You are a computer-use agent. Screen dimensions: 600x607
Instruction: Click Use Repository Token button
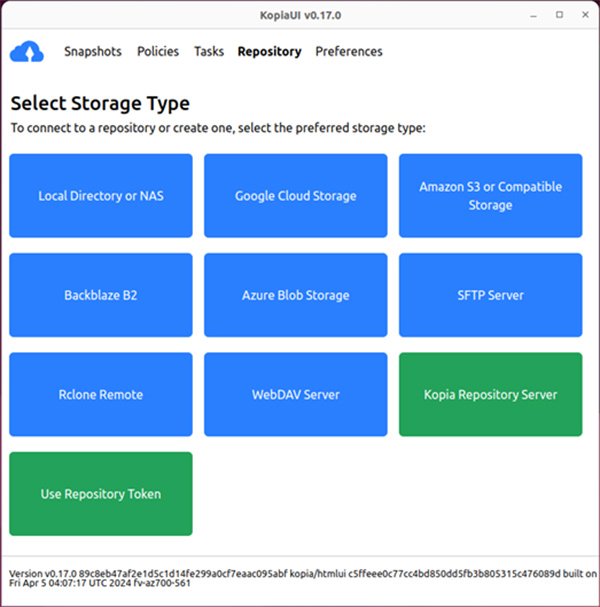click(101, 494)
